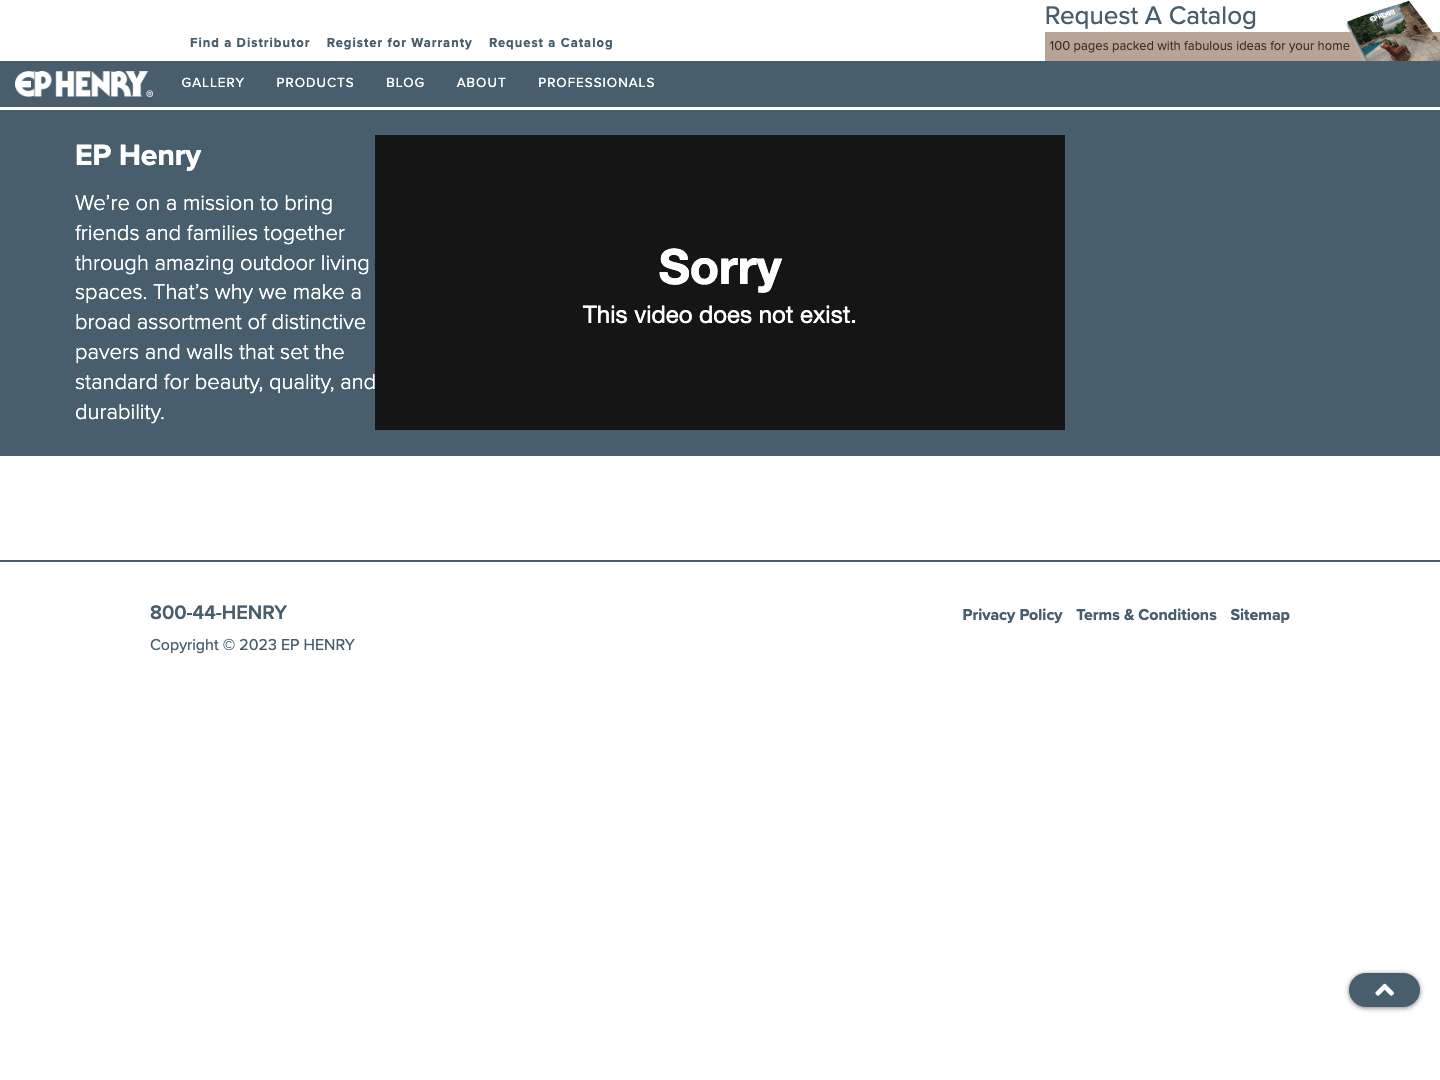
Task: Click the Request A Catalog banner heading
Action: tap(1150, 16)
